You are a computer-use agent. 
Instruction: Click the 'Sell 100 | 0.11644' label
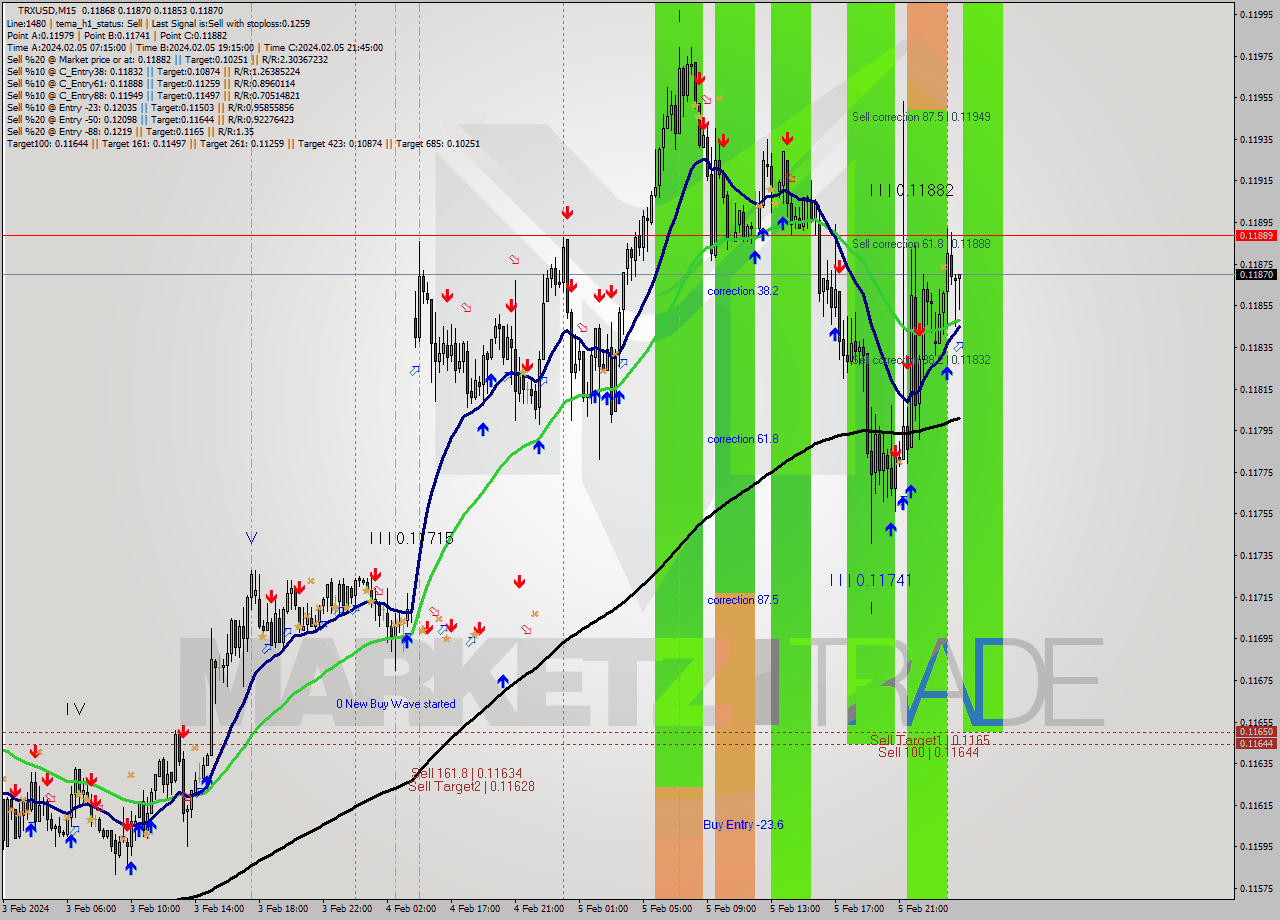pos(928,752)
